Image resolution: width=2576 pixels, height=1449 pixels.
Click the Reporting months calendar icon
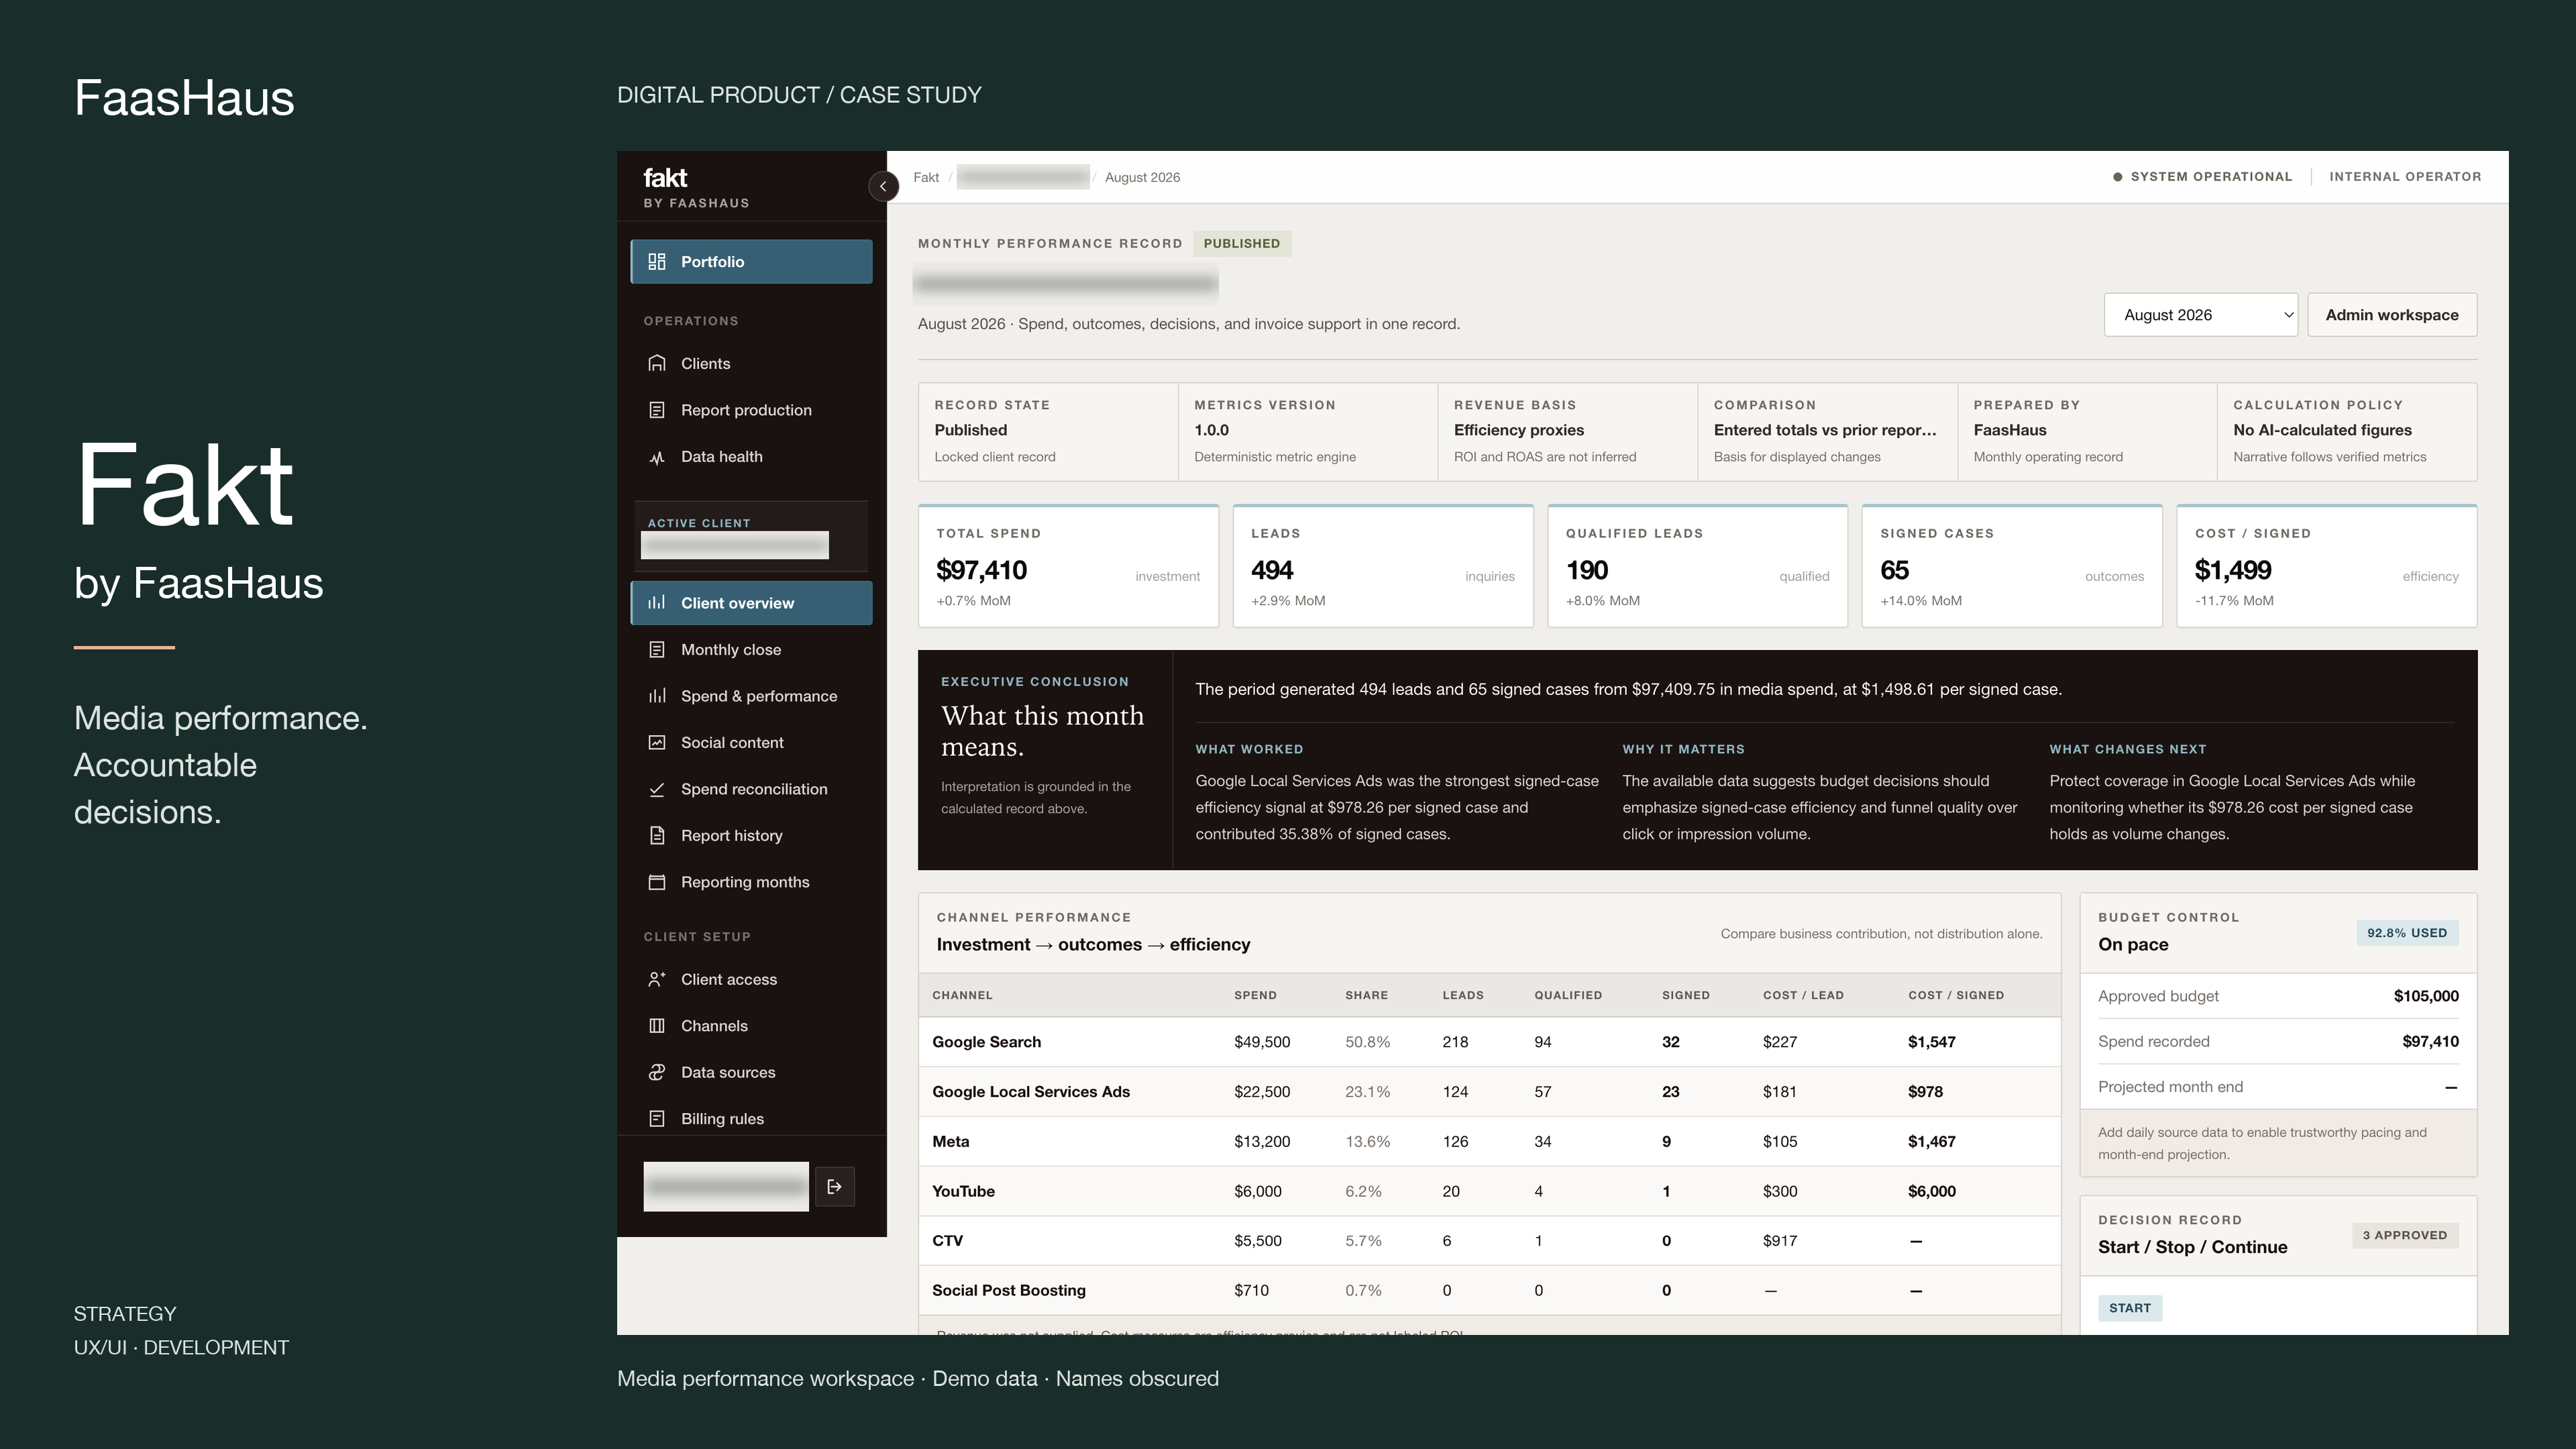[x=657, y=882]
